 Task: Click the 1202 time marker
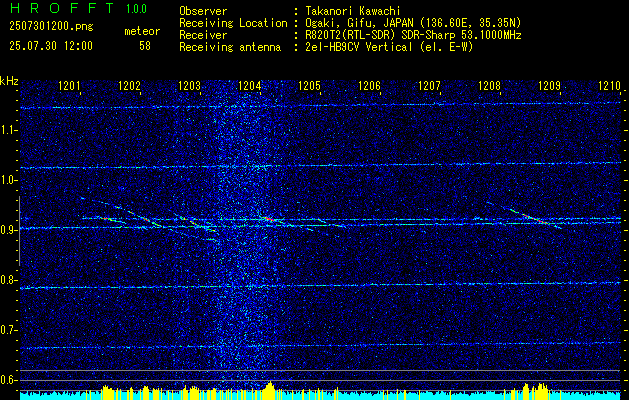tap(130, 86)
